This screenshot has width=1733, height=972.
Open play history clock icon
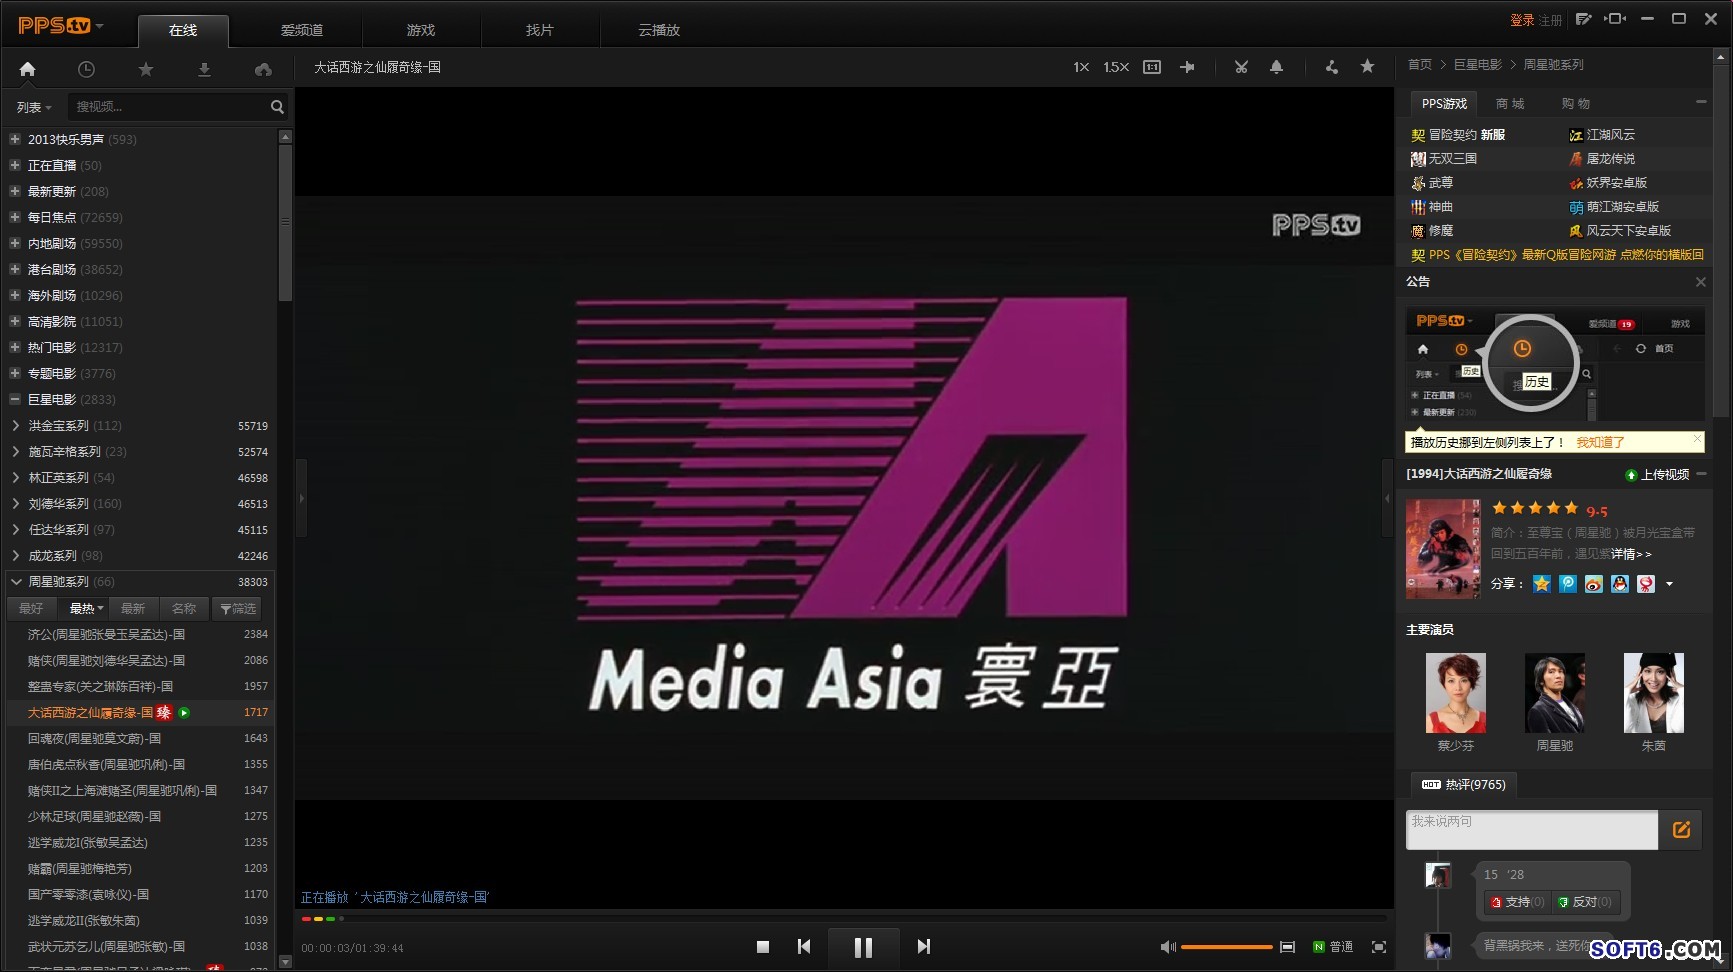(x=86, y=69)
